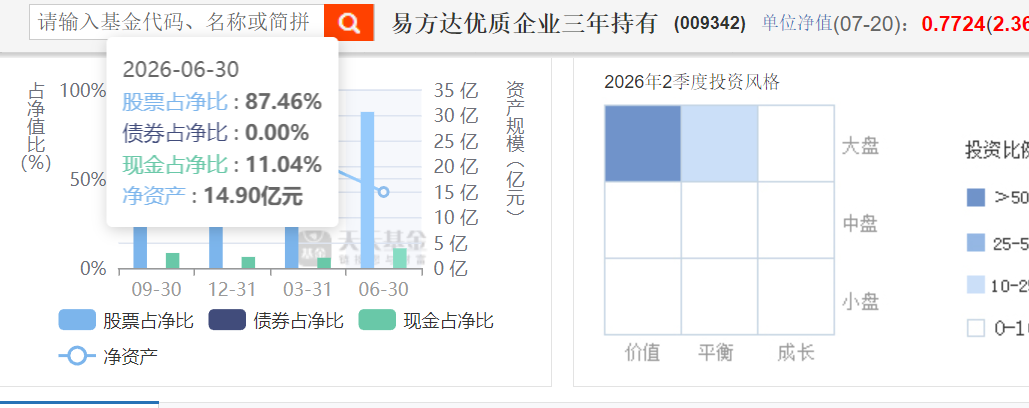Click the 中盘 row label
The width and height of the screenshot is (1029, 408).
click(x=860, y=224)
